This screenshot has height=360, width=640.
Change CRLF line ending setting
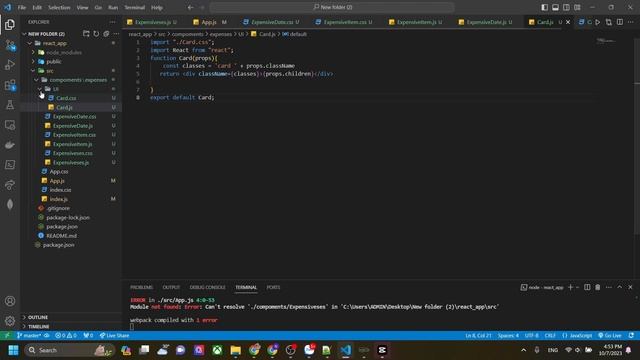[550, 336]
